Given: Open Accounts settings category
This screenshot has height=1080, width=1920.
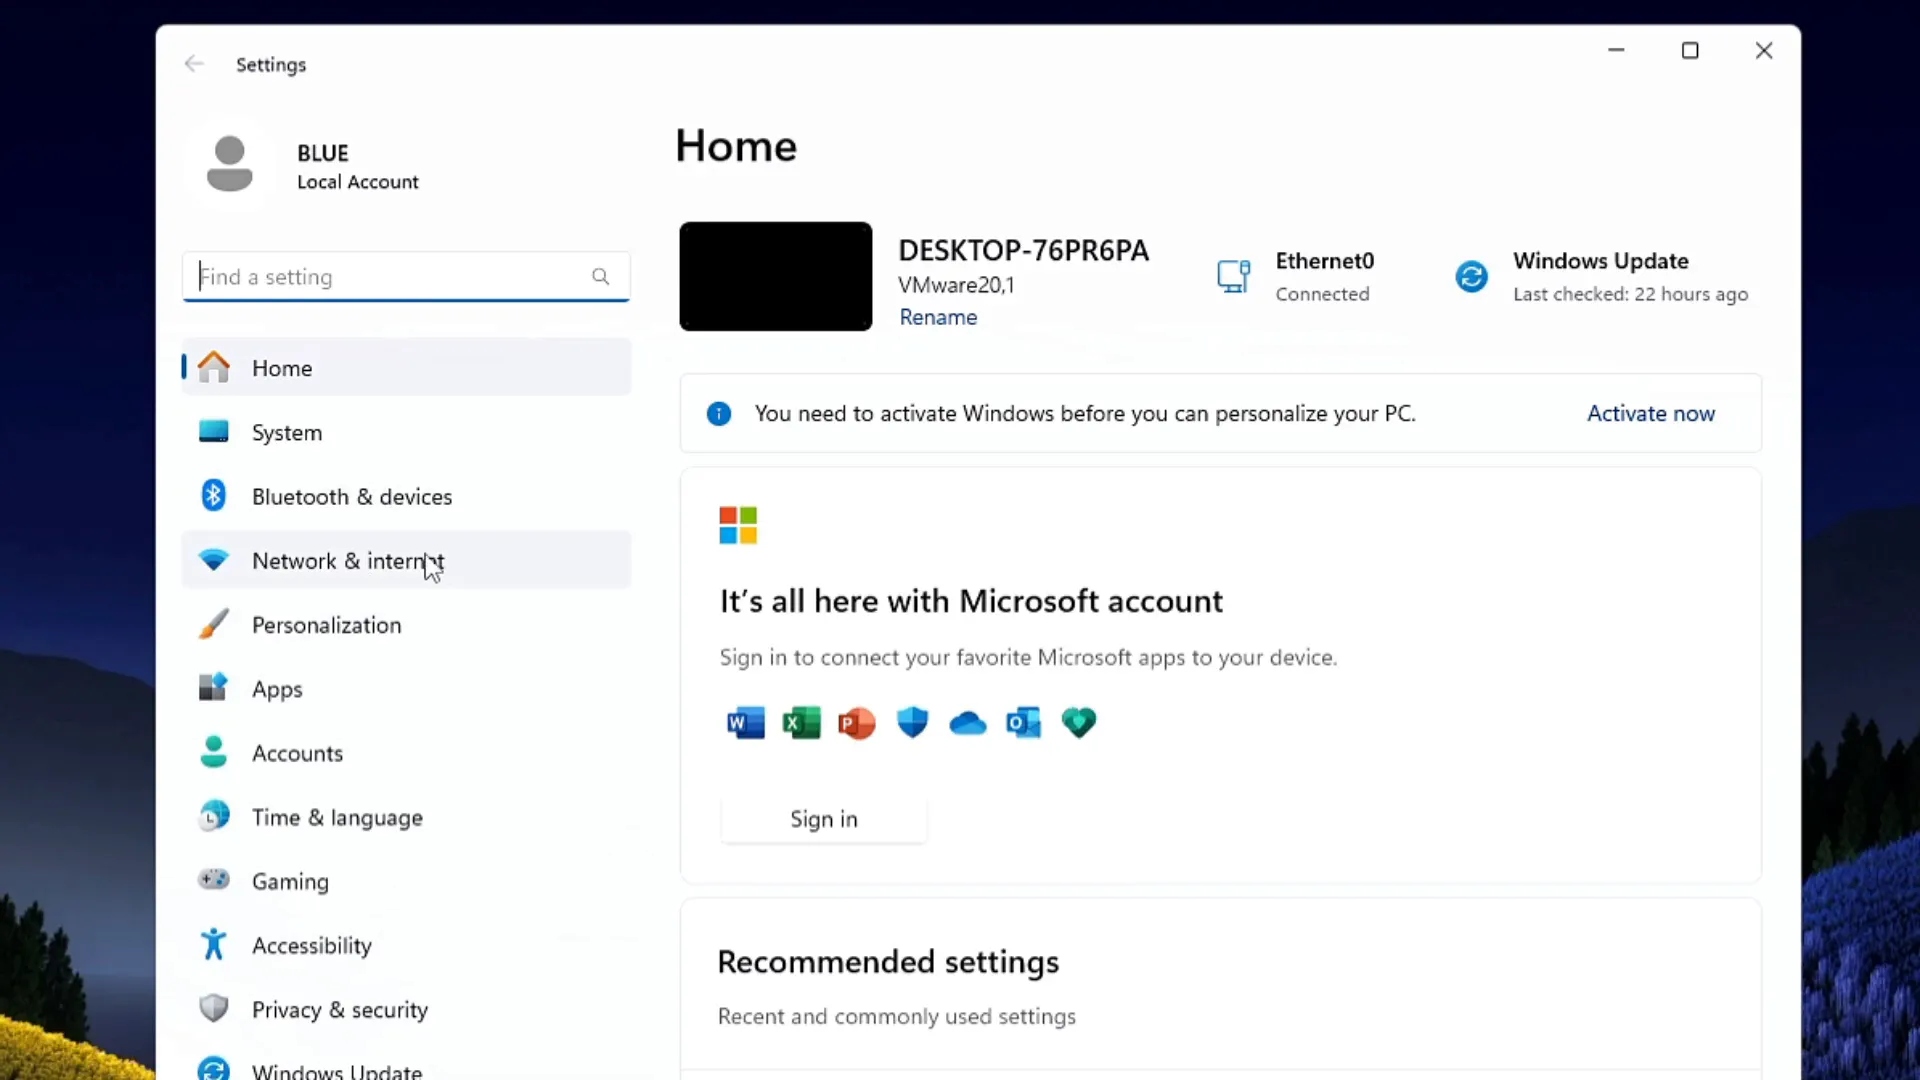Looking at the screenshot, I should (406, 752).
